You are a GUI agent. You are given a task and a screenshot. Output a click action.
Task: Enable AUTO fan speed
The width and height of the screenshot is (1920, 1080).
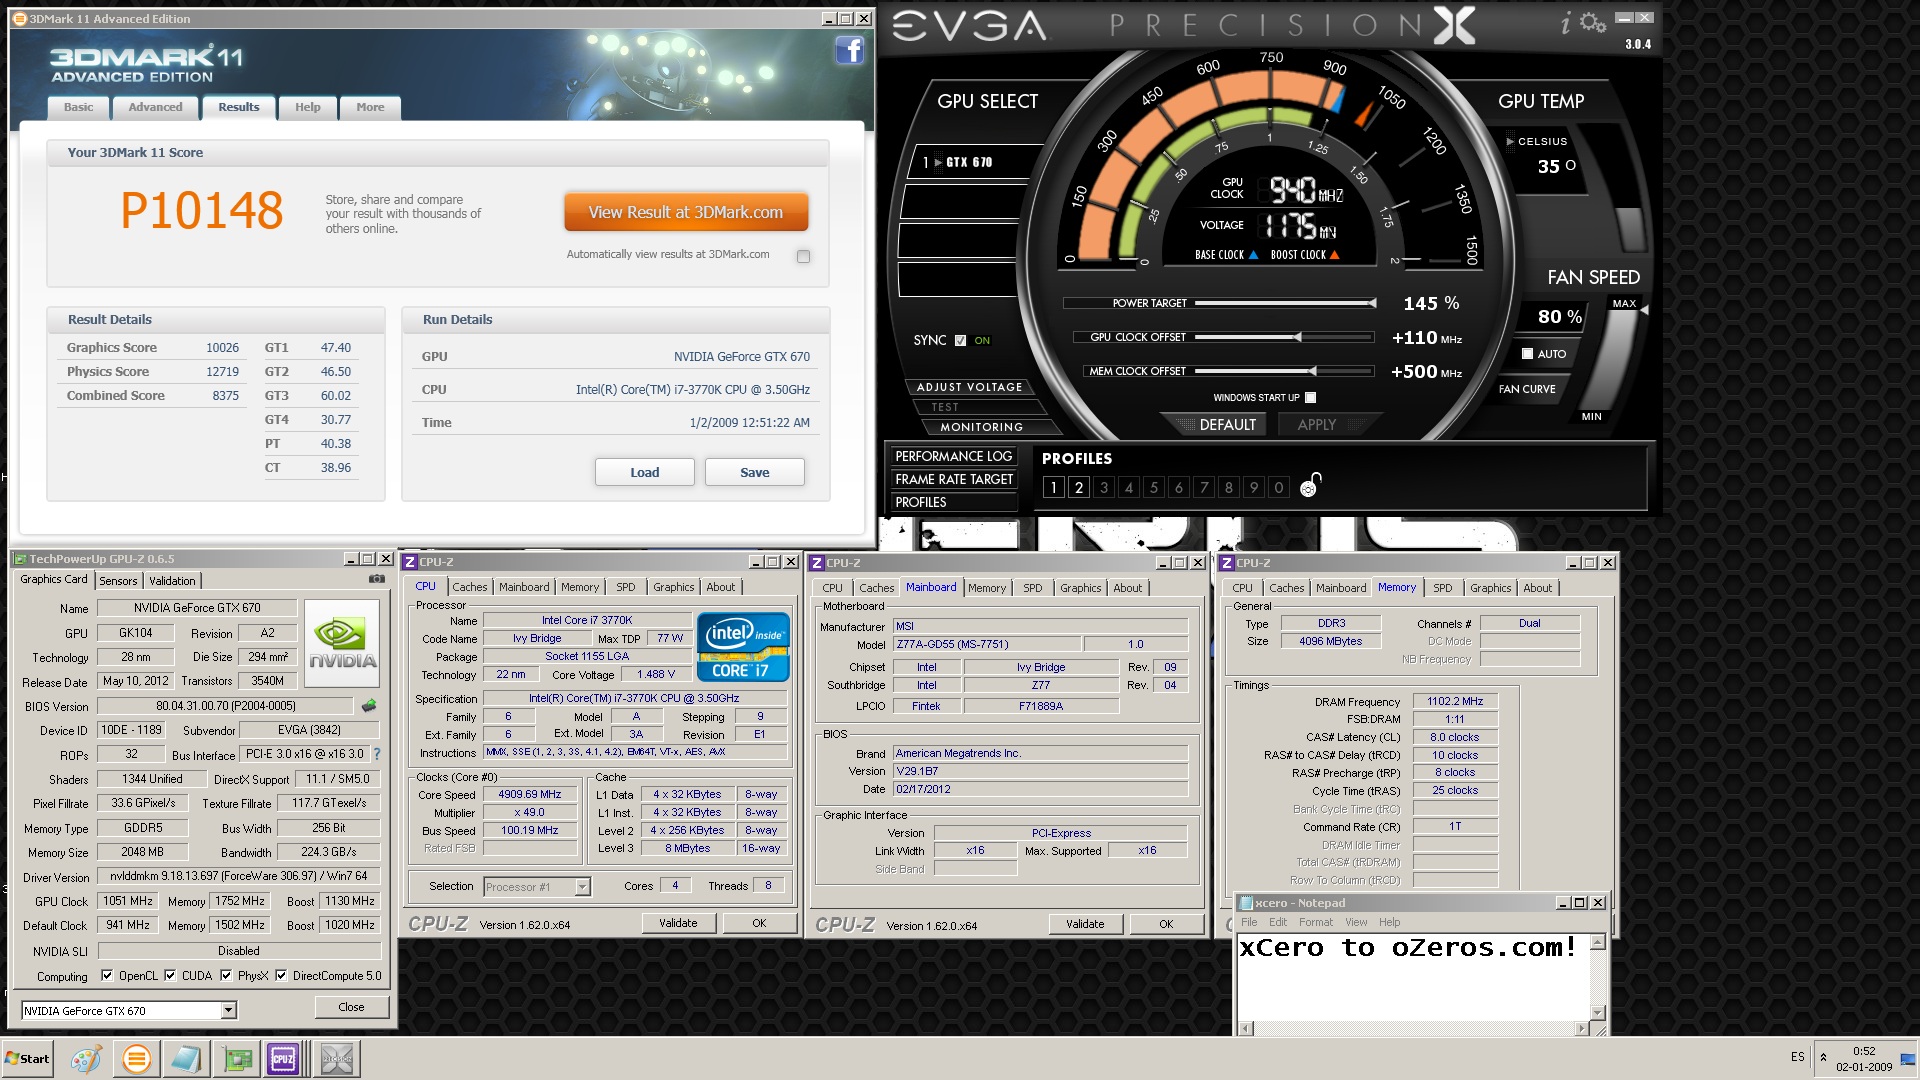click(1527, 353)
